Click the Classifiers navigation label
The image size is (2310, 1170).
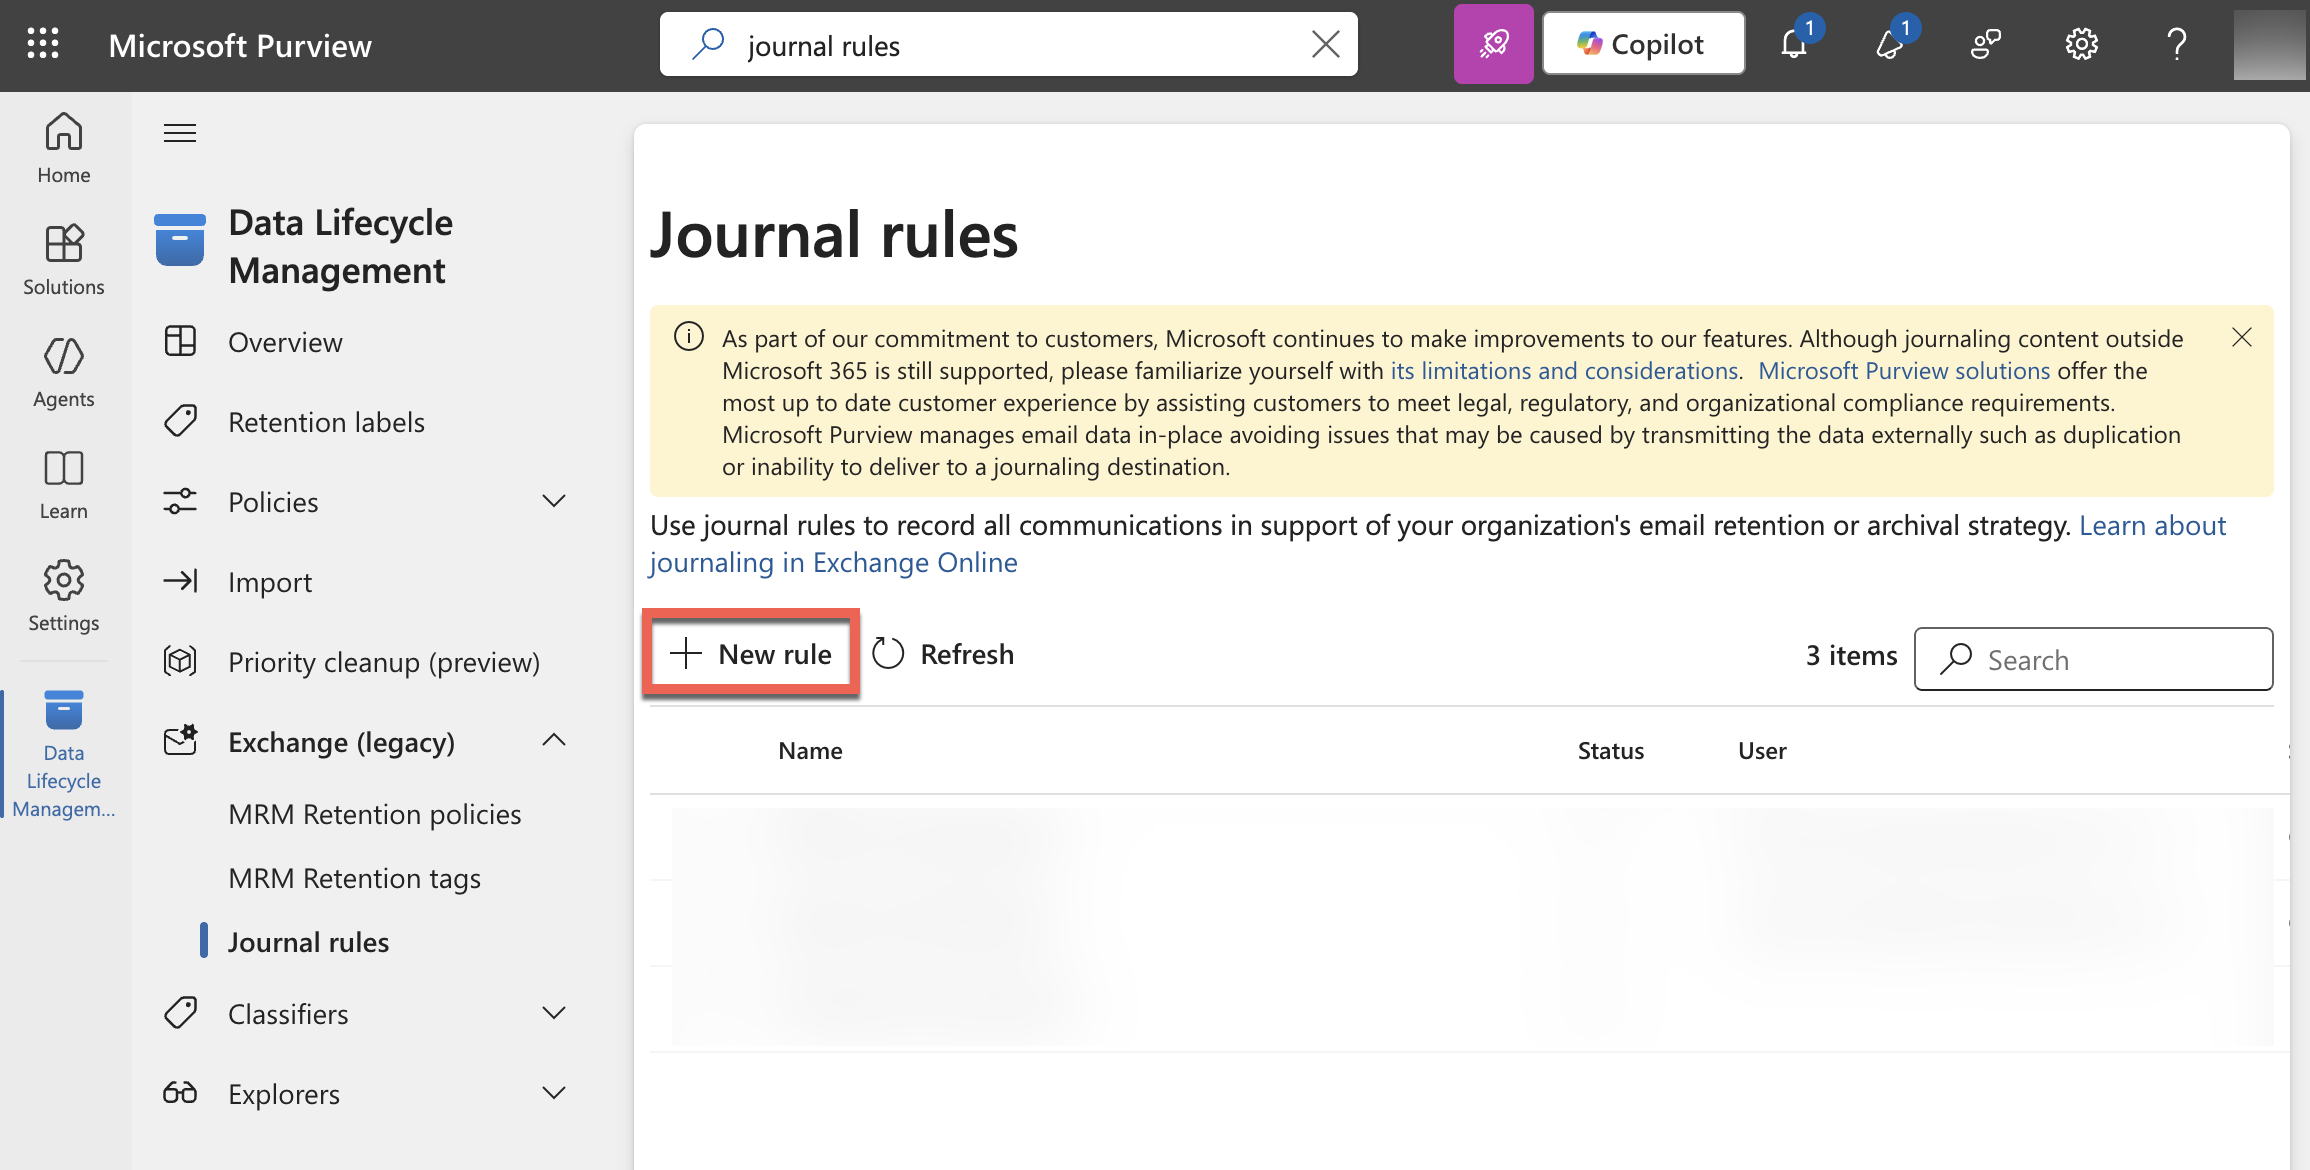pos(288,1014)
